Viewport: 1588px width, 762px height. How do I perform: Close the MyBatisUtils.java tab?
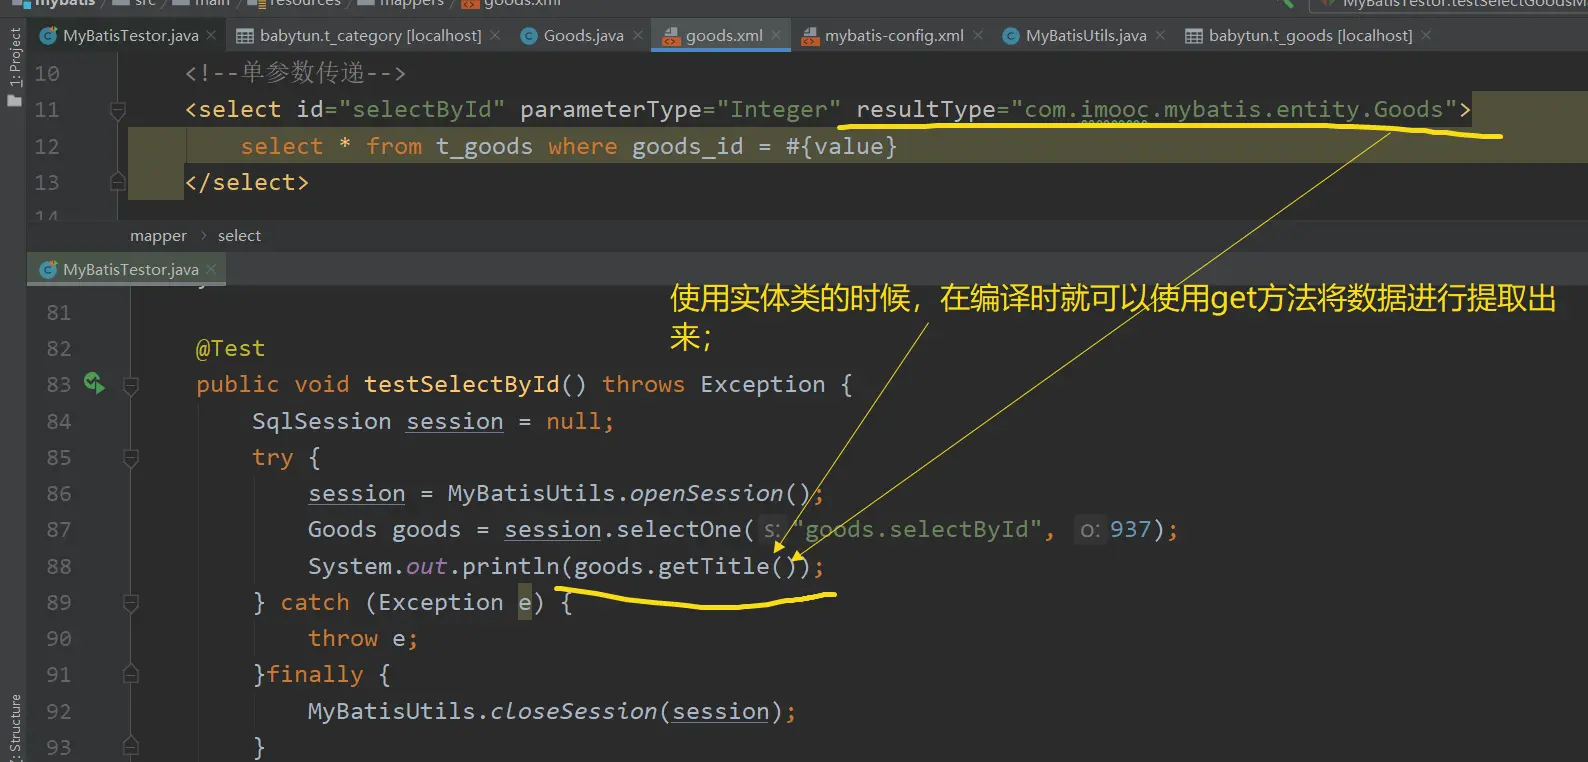(x=1160, y=35)
